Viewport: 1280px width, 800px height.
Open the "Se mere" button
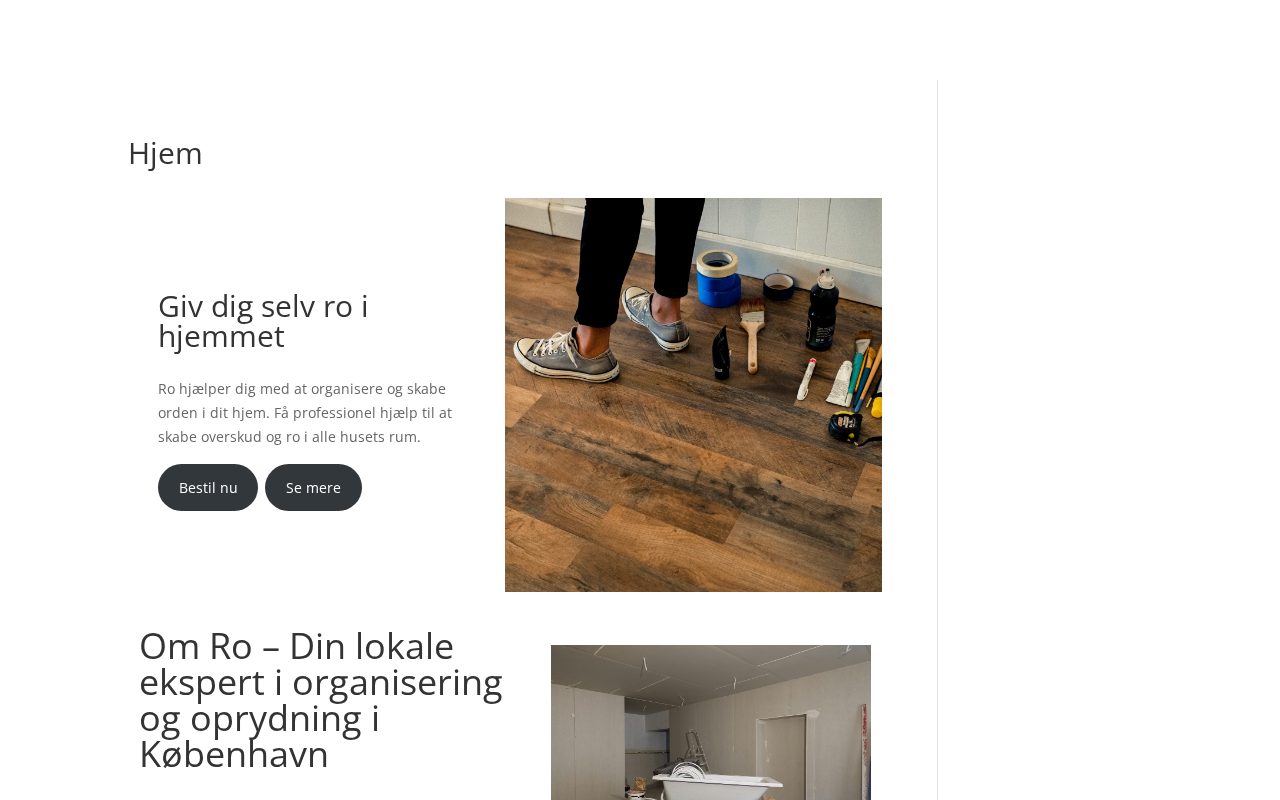tap(313, 487)
